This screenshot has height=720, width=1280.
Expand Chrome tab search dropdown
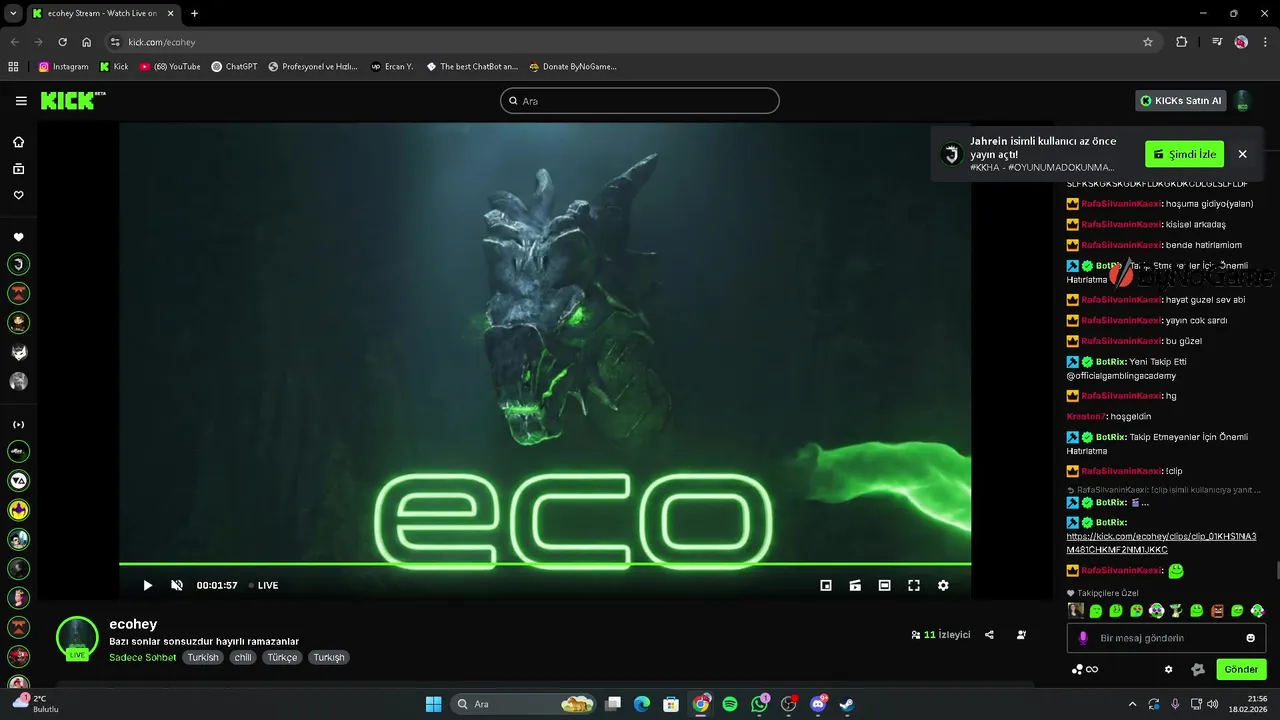[x=13, y=13]
